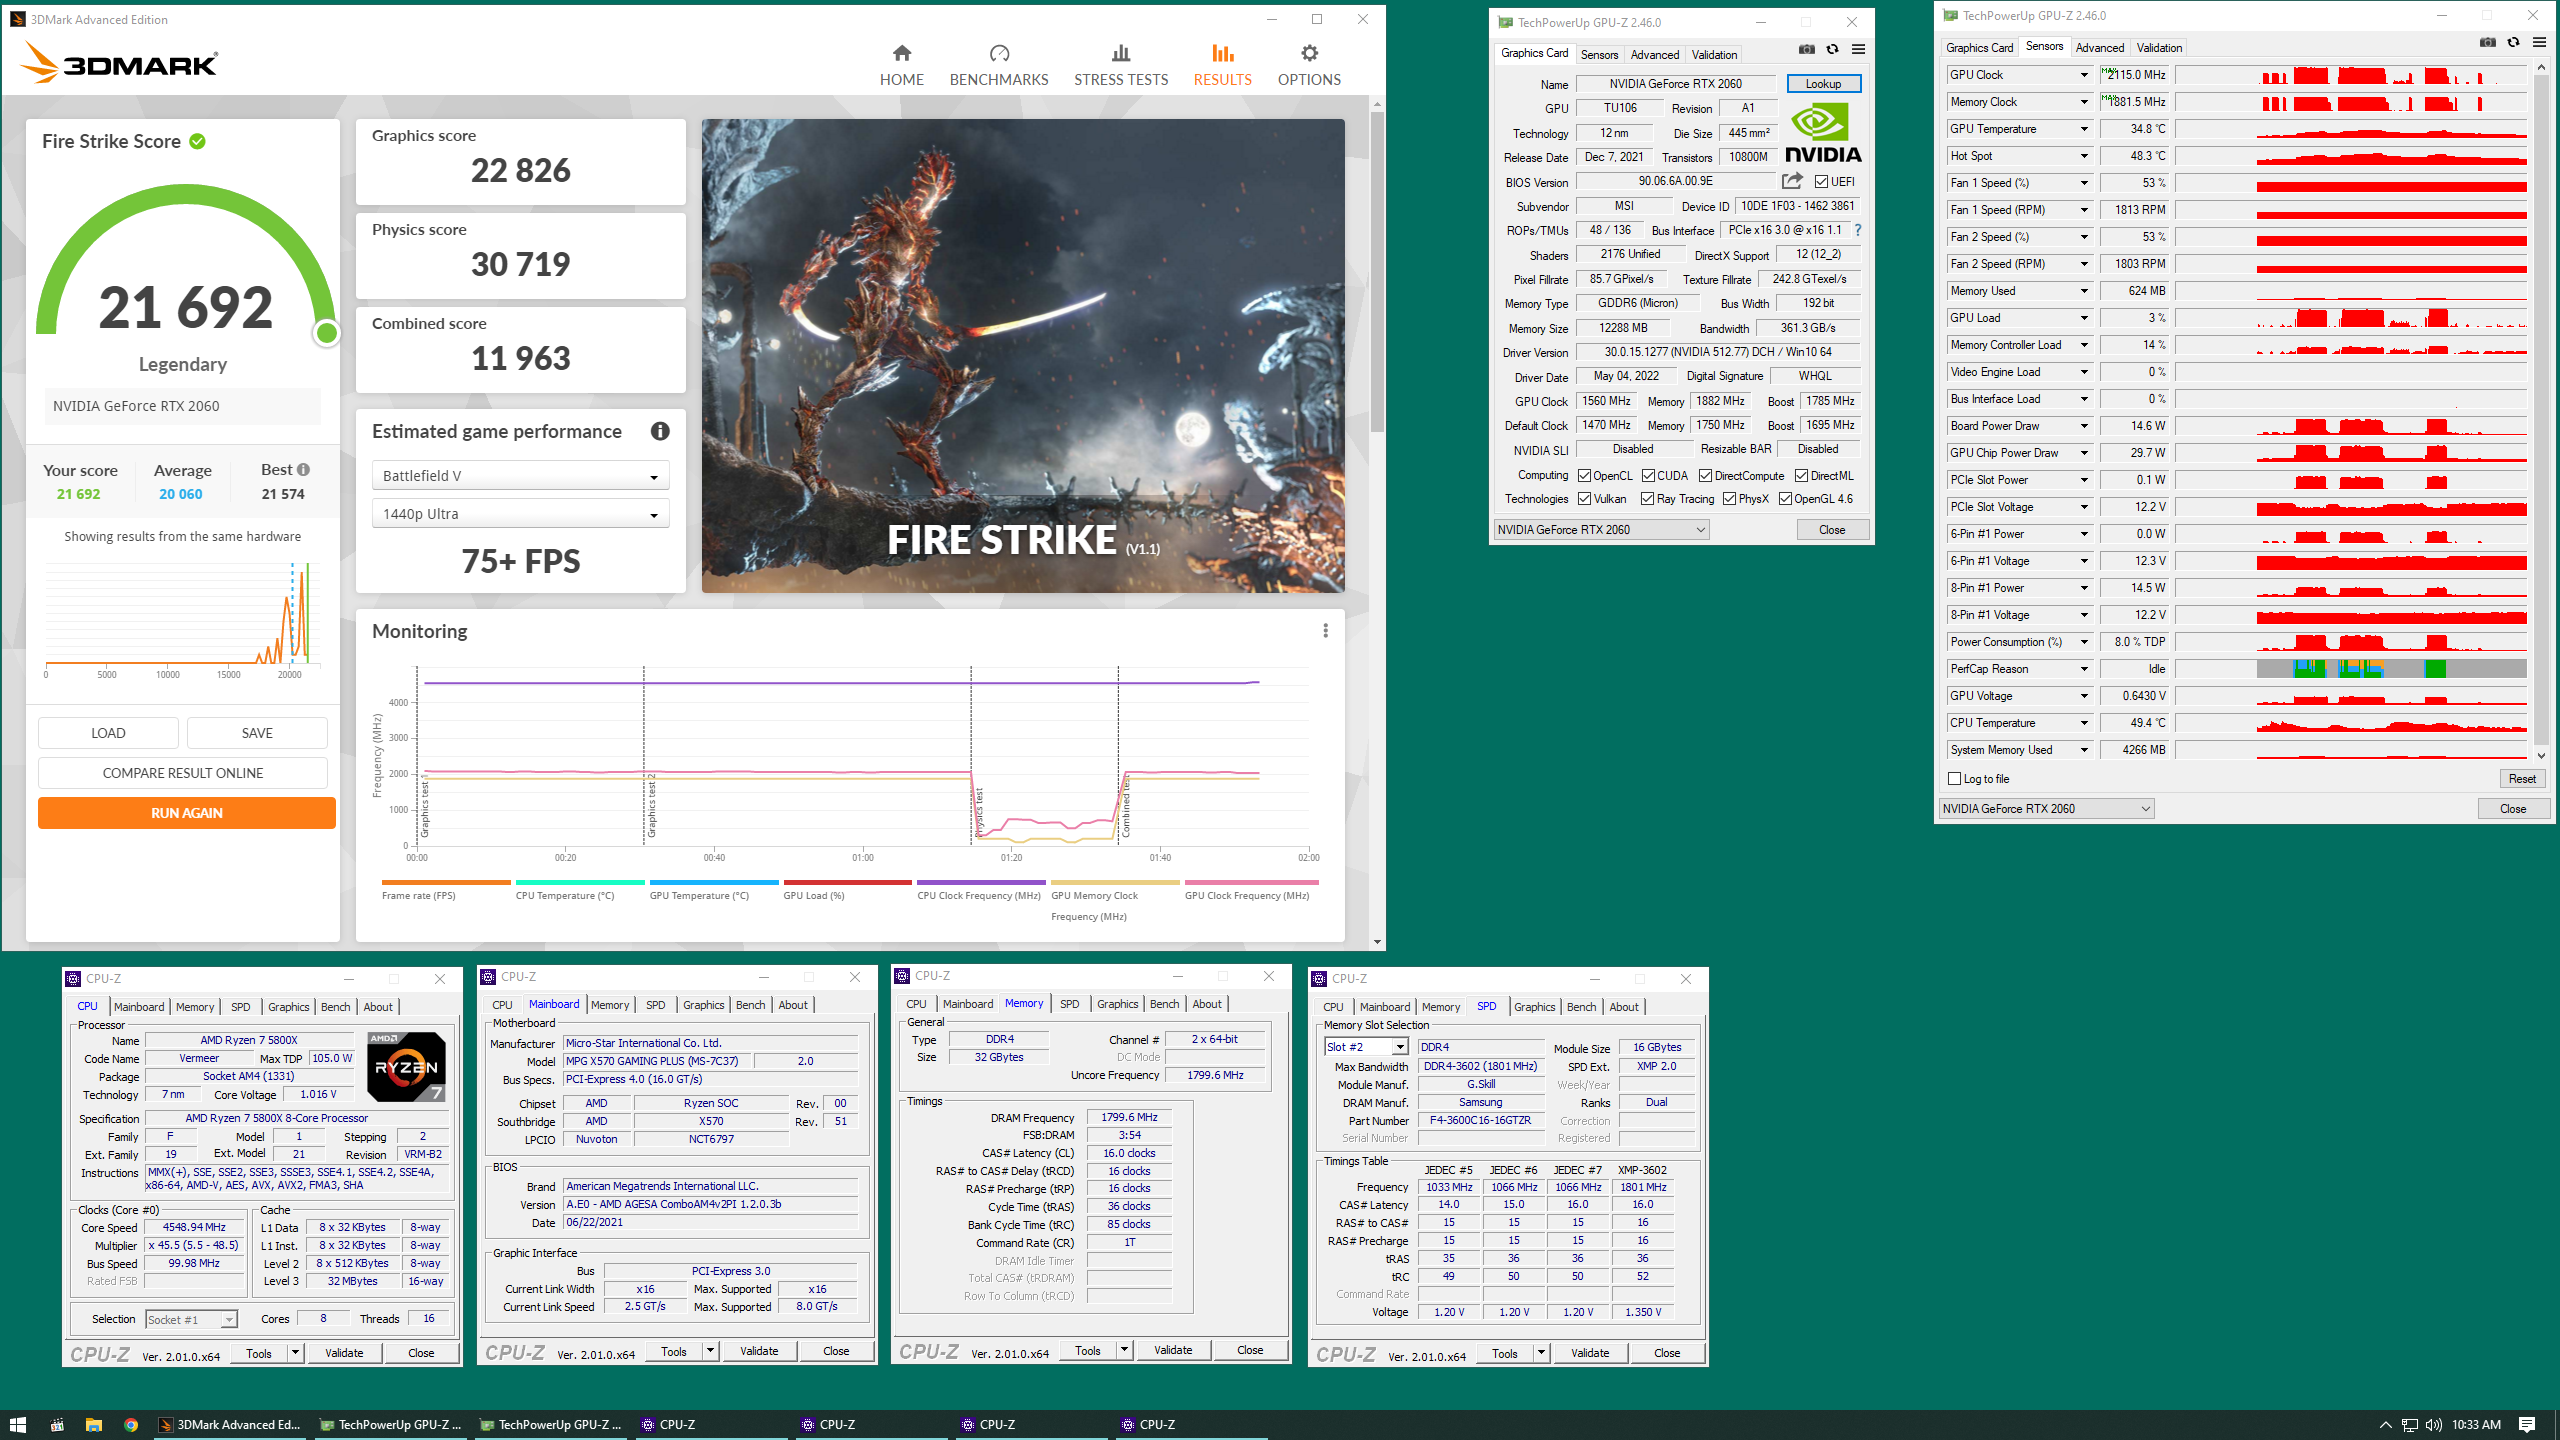
Task: Open BENCHMARKS in 3DMark navigation
Action: coord(999,66)
